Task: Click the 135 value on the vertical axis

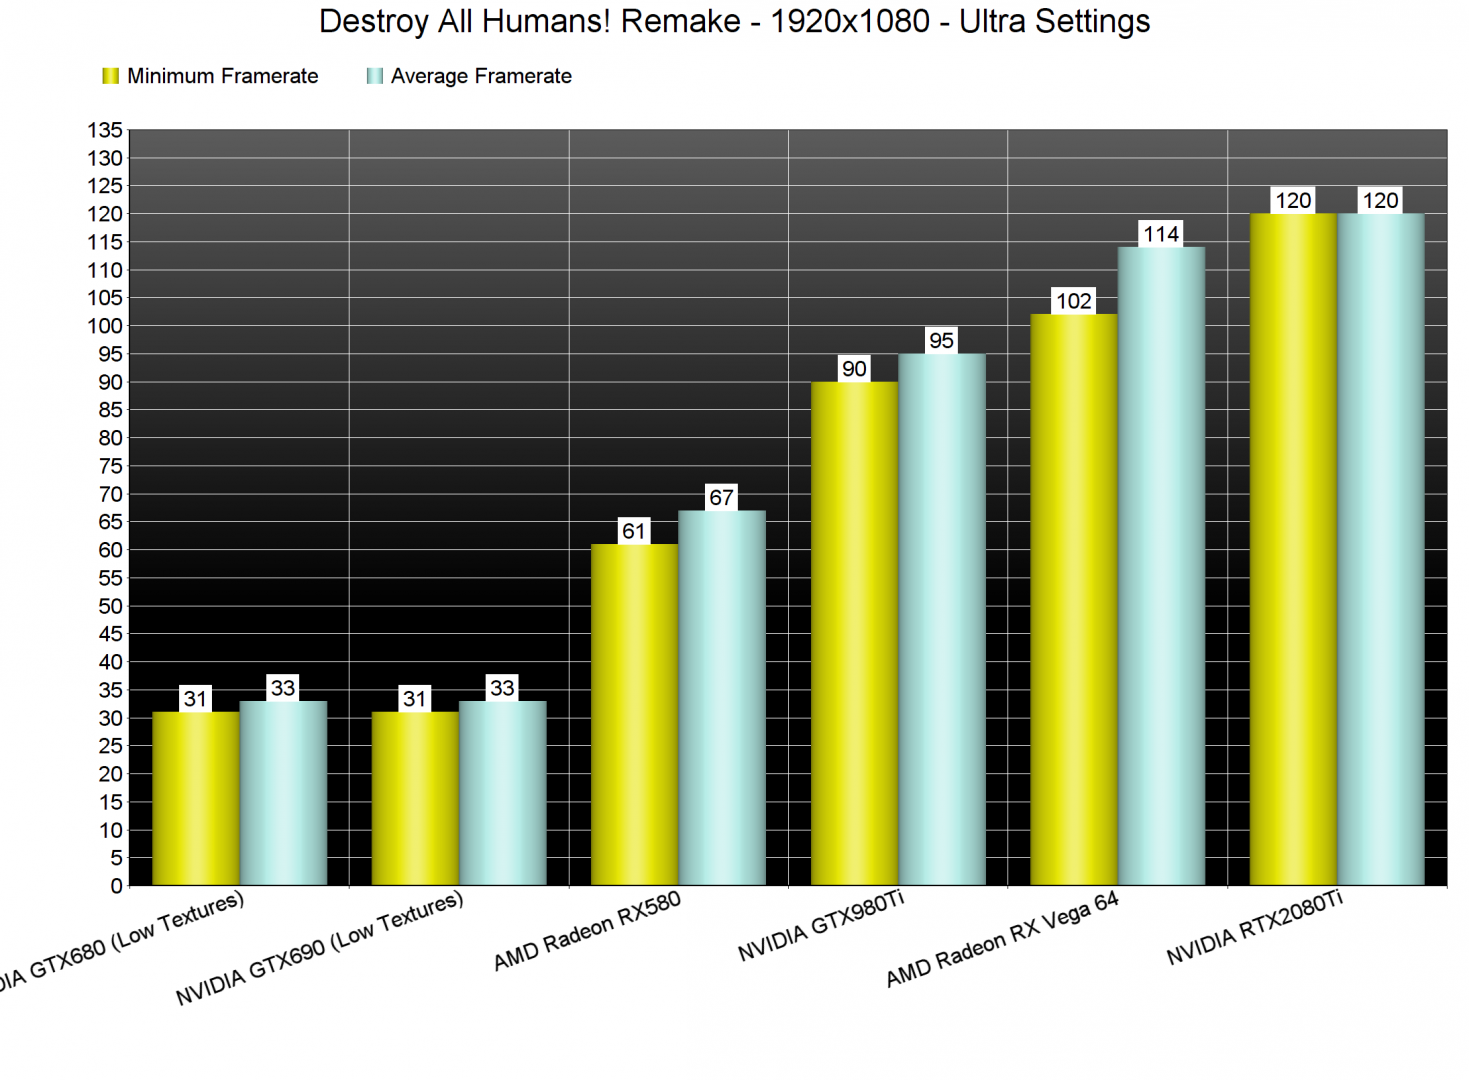Action: (x=105, y=130)
